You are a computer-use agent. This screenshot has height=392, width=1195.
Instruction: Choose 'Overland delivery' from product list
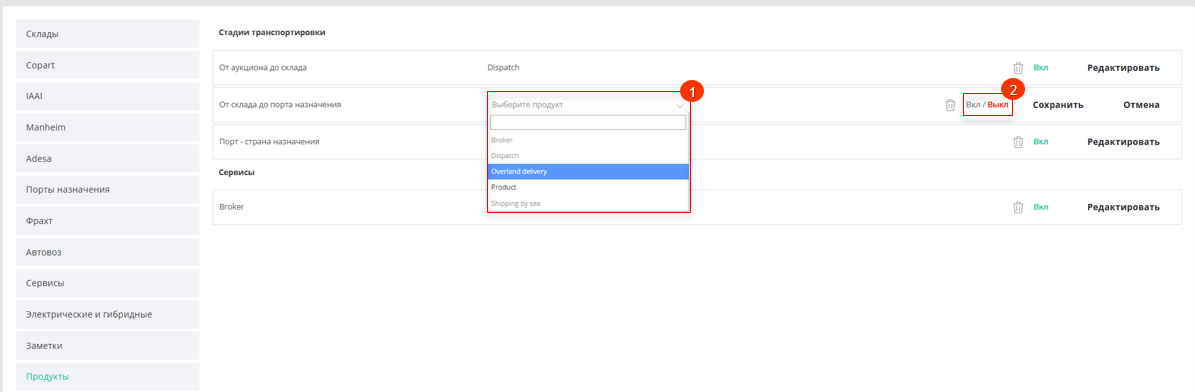[588, 172]
